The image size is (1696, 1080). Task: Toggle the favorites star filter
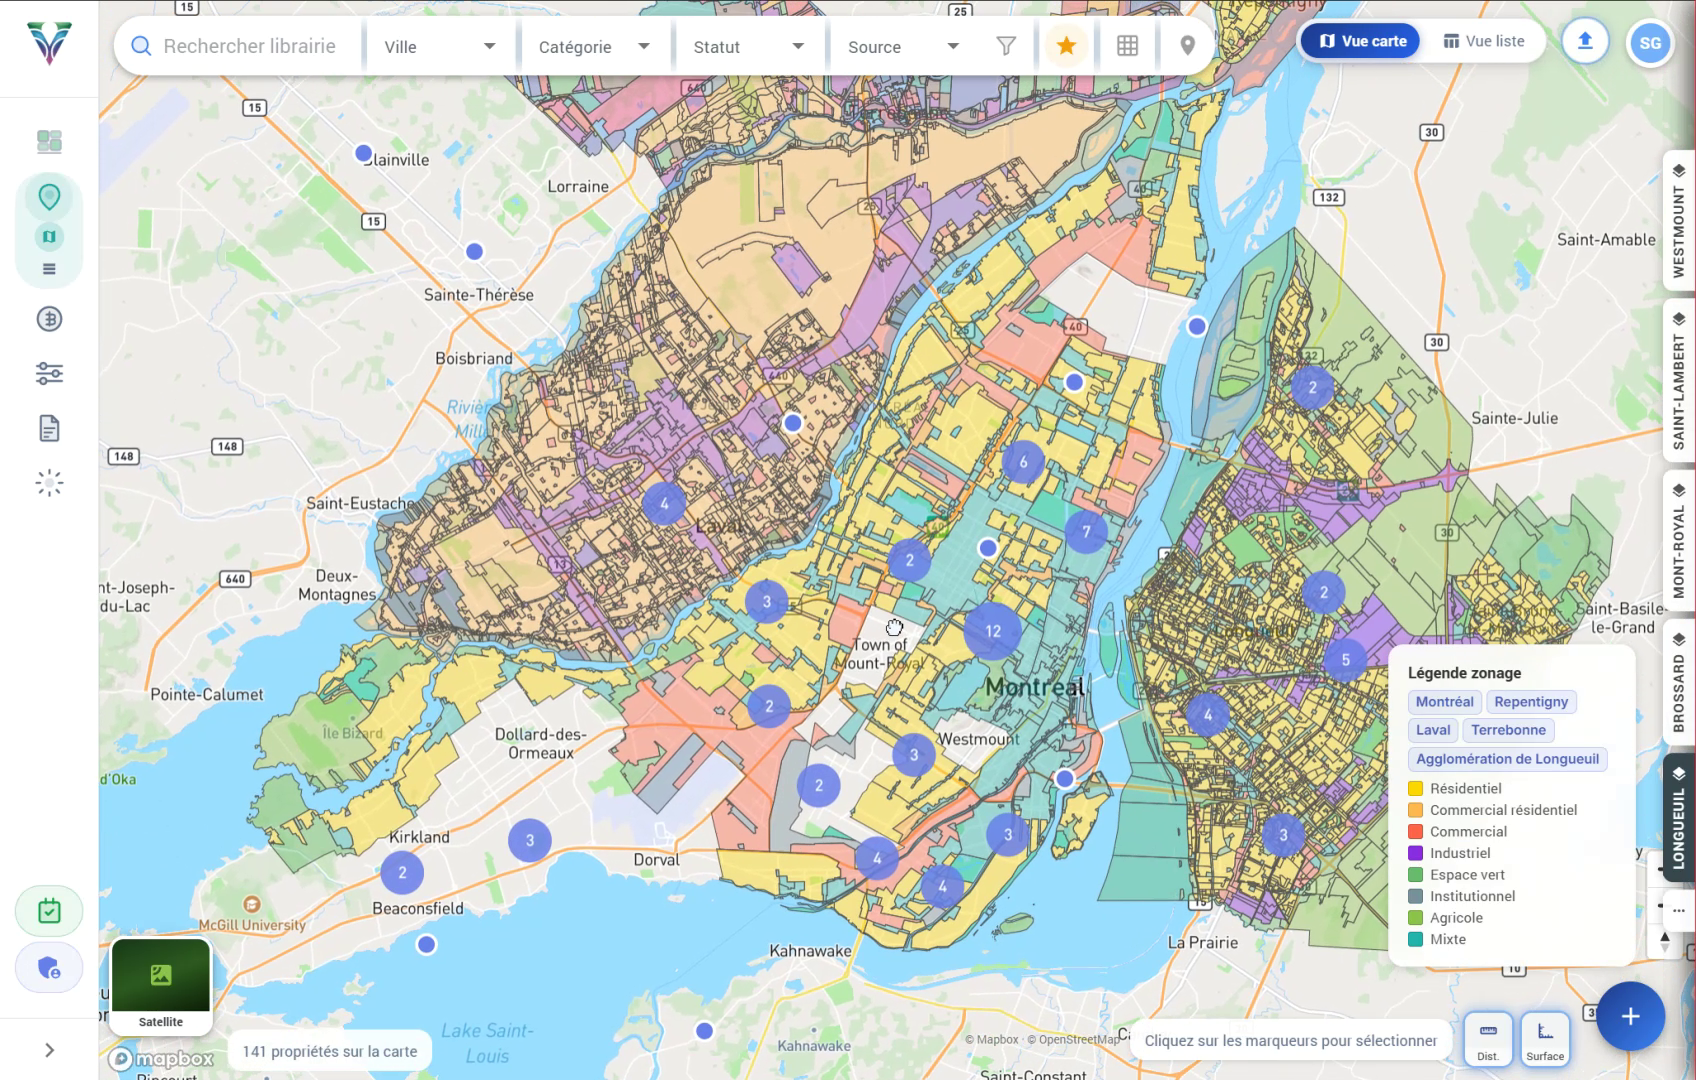pyautogui.click(x=1066, y=46)
